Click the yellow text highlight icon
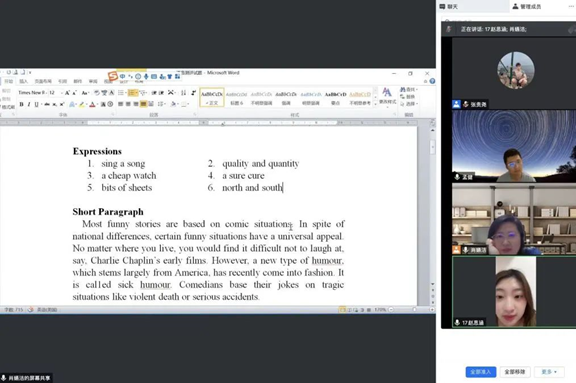 coord(82,105)
